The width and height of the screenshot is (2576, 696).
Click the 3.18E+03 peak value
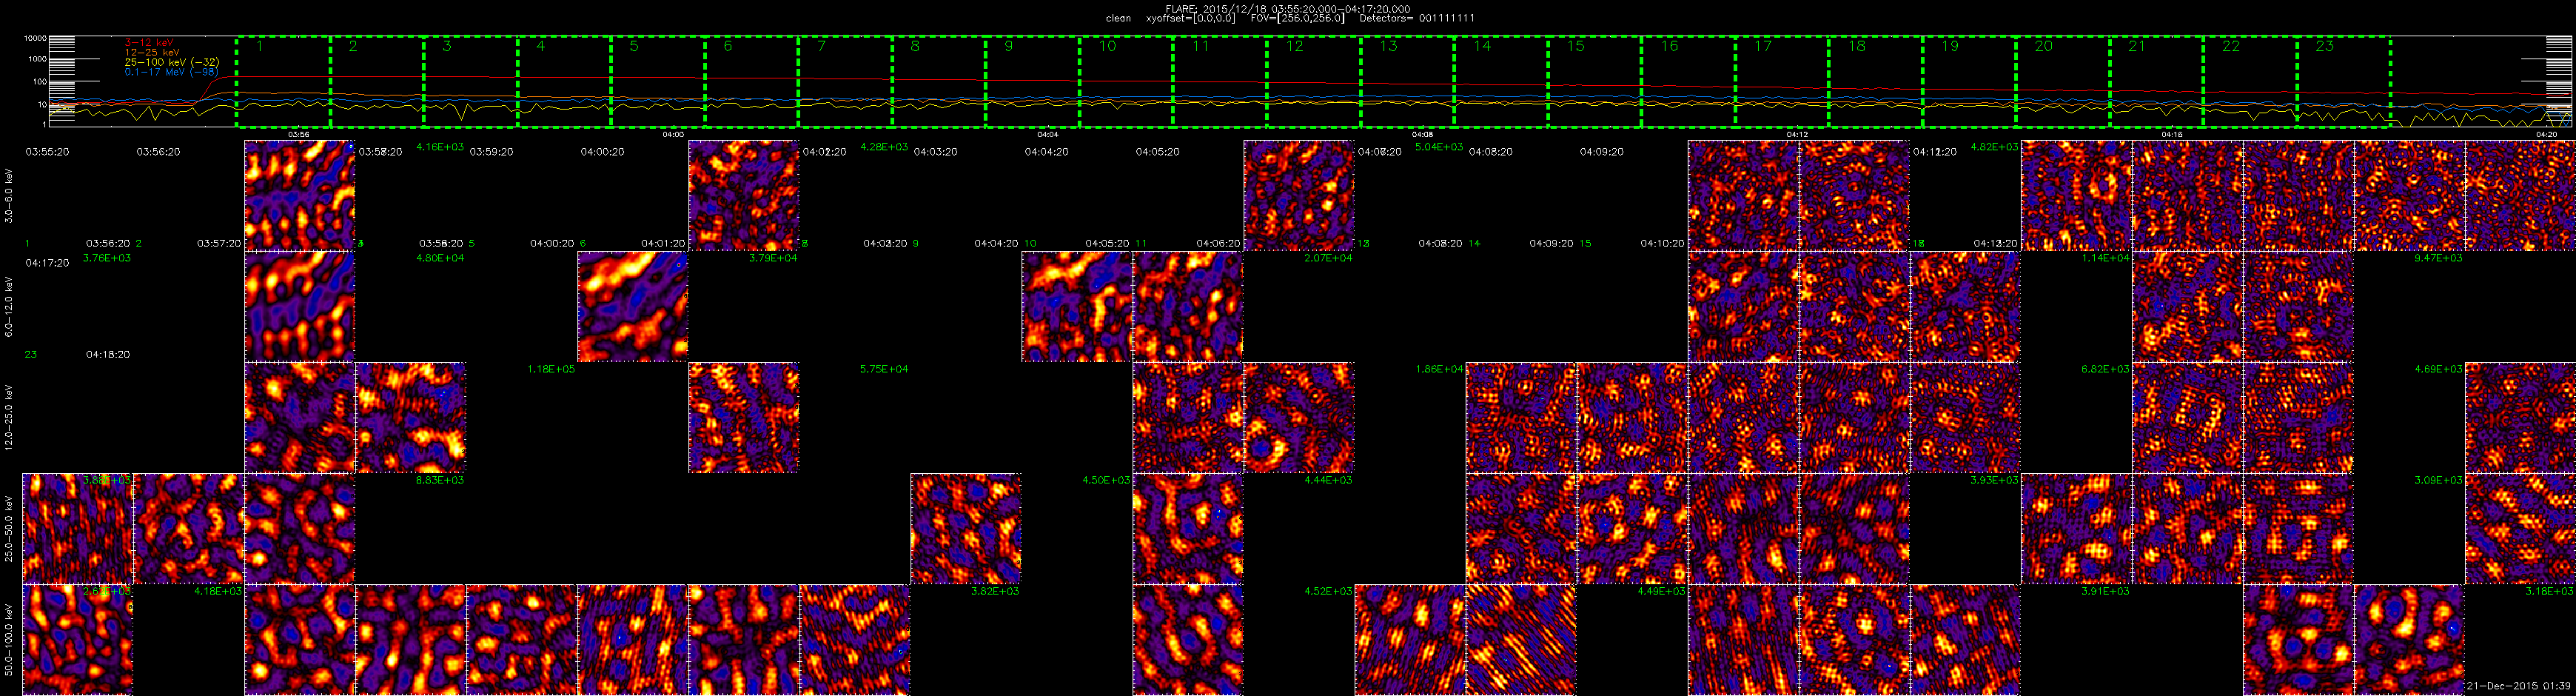tap(2549, 591)
